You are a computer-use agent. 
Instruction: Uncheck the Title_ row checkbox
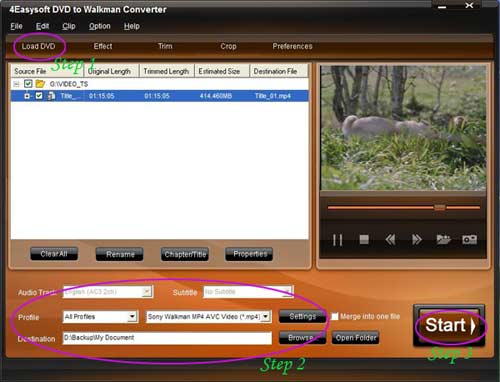(39, 96)
